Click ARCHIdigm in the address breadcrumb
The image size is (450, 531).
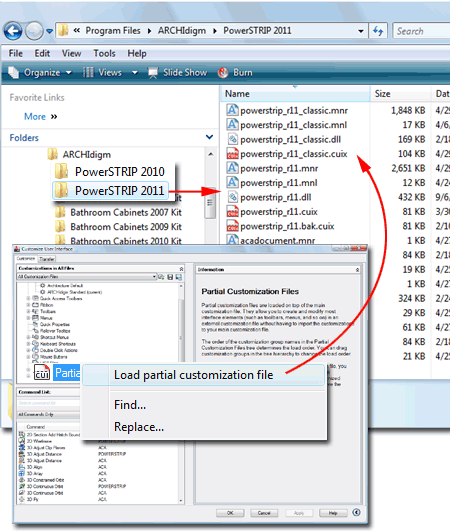[x=182, y=31]
